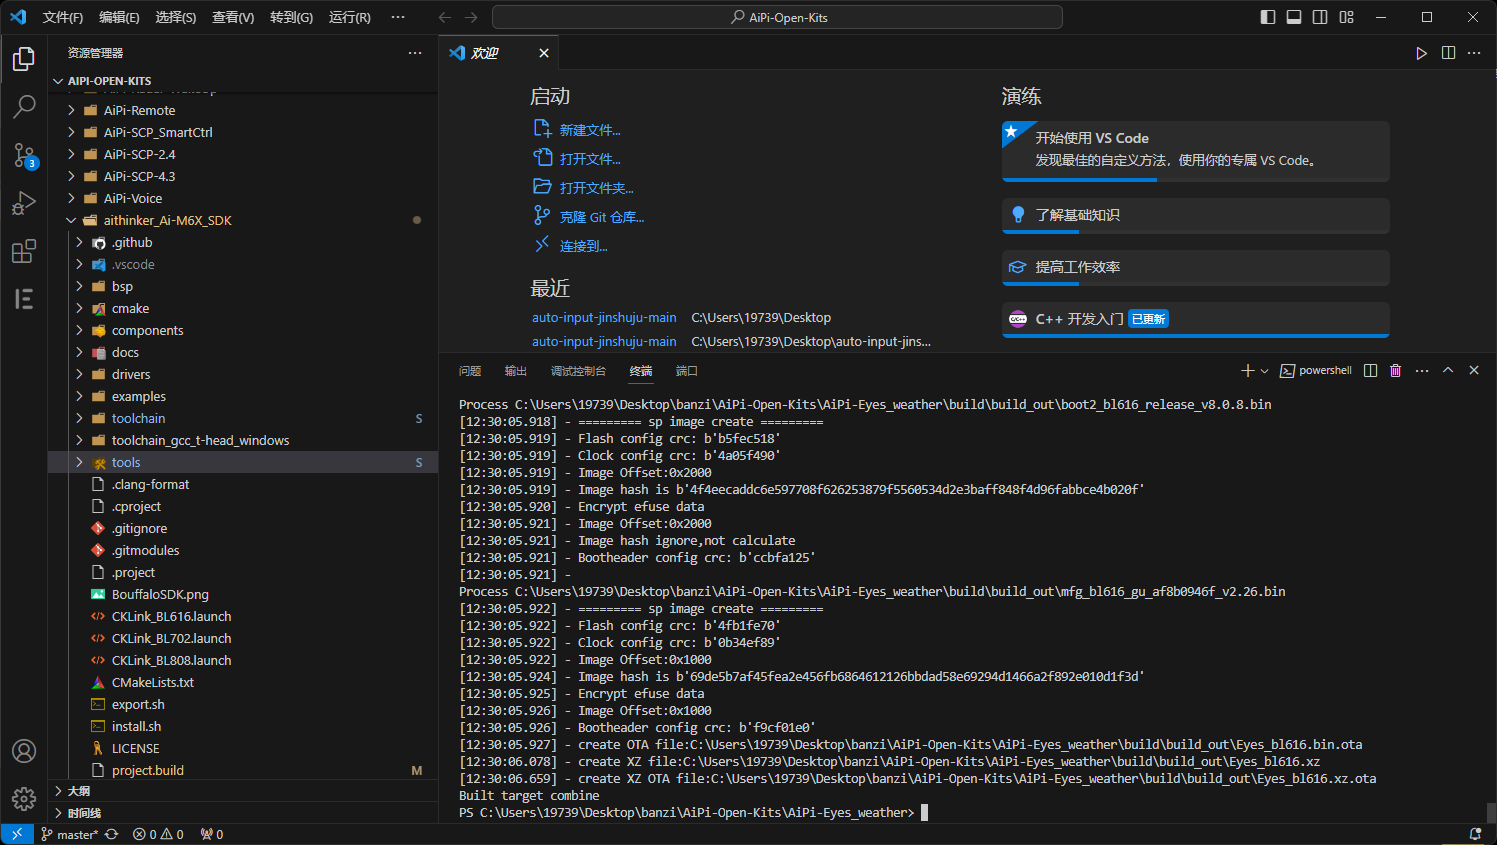
Task: Click the remote window indicator in status bar
Action: coord(17,834)
